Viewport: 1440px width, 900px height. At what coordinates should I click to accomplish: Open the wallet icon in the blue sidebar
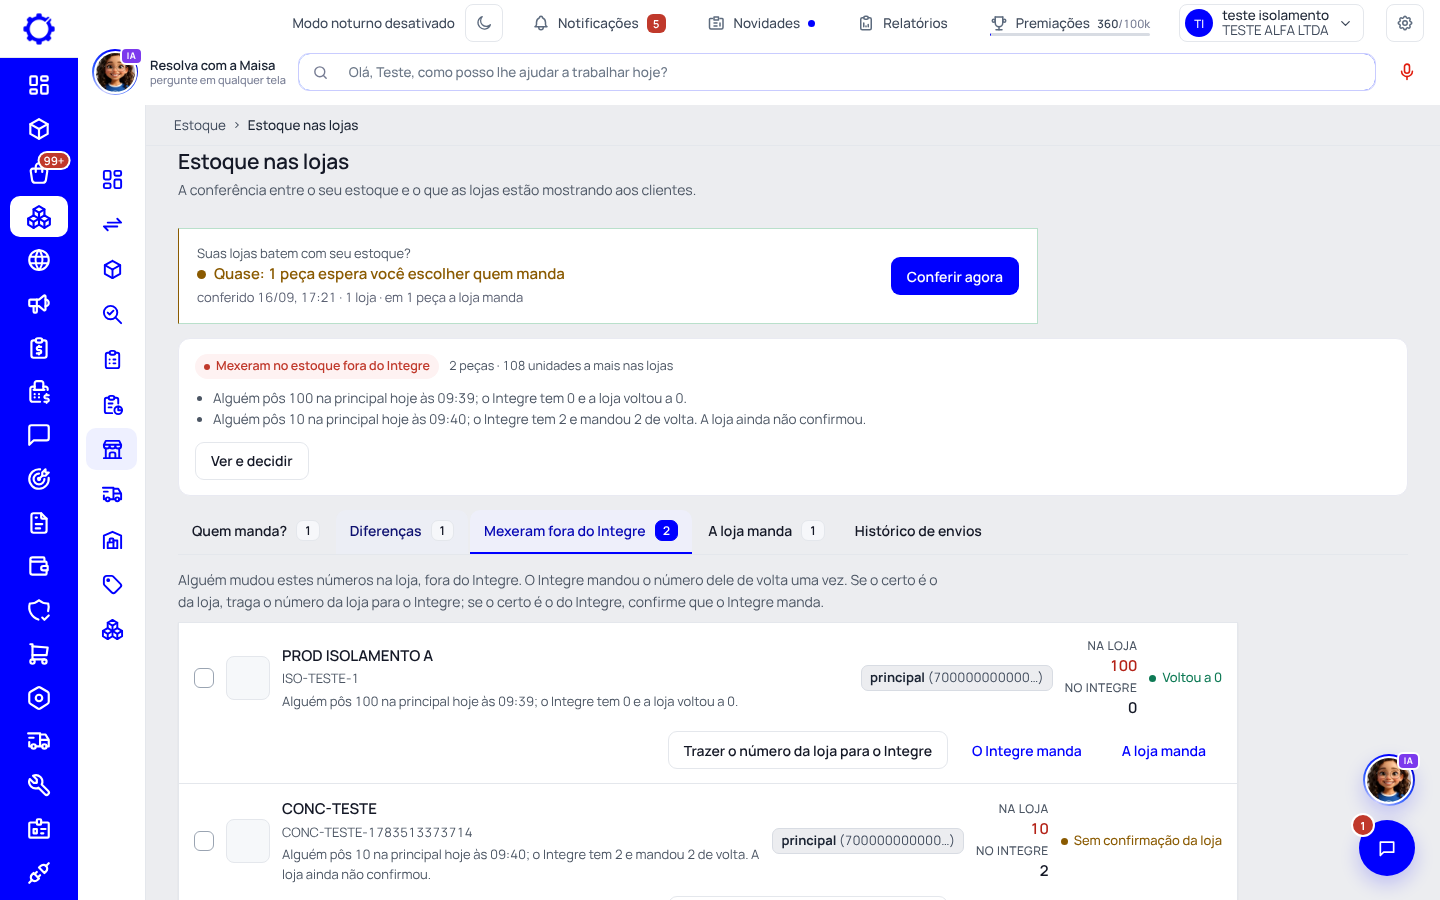pyautogui.click(x=39, y=566)
